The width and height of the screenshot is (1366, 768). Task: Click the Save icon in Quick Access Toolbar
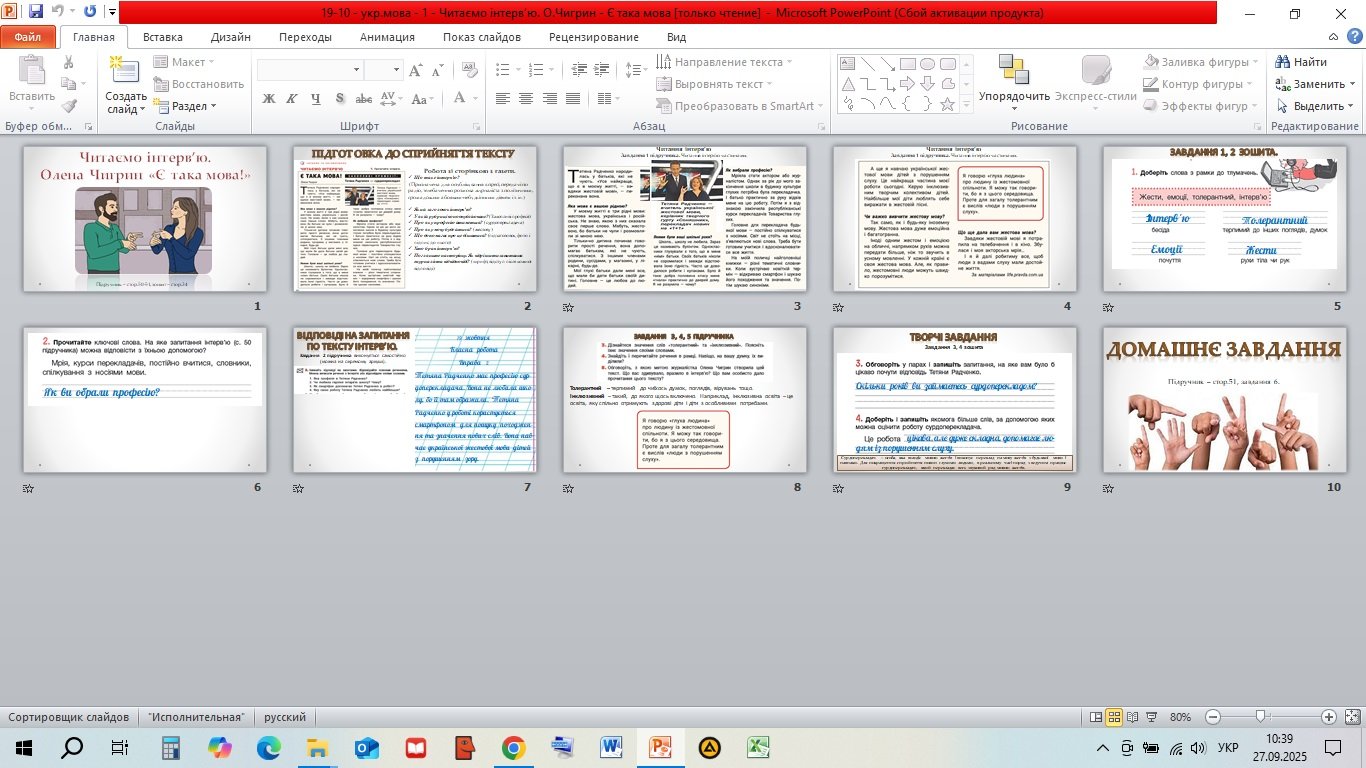(36, 12)
